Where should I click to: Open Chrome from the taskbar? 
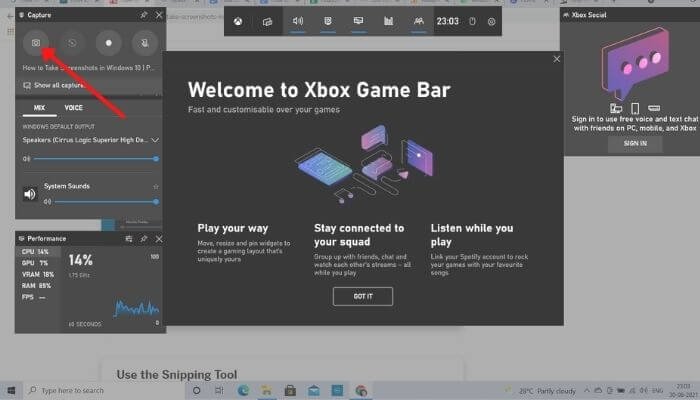click(x=361, y=391)
